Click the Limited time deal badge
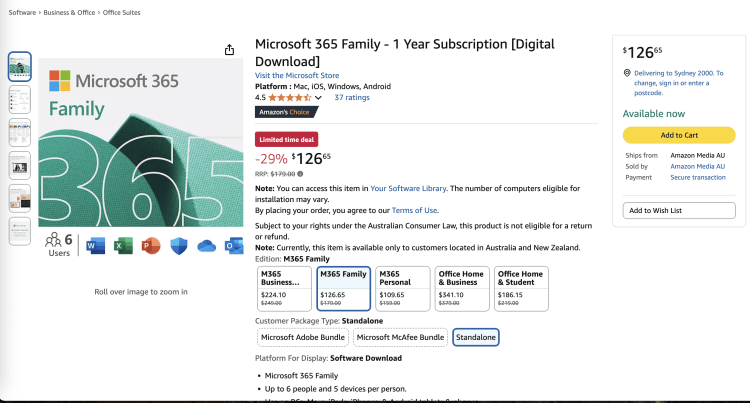The width and height of the screenshot is (750, 403). coord(287,140)
